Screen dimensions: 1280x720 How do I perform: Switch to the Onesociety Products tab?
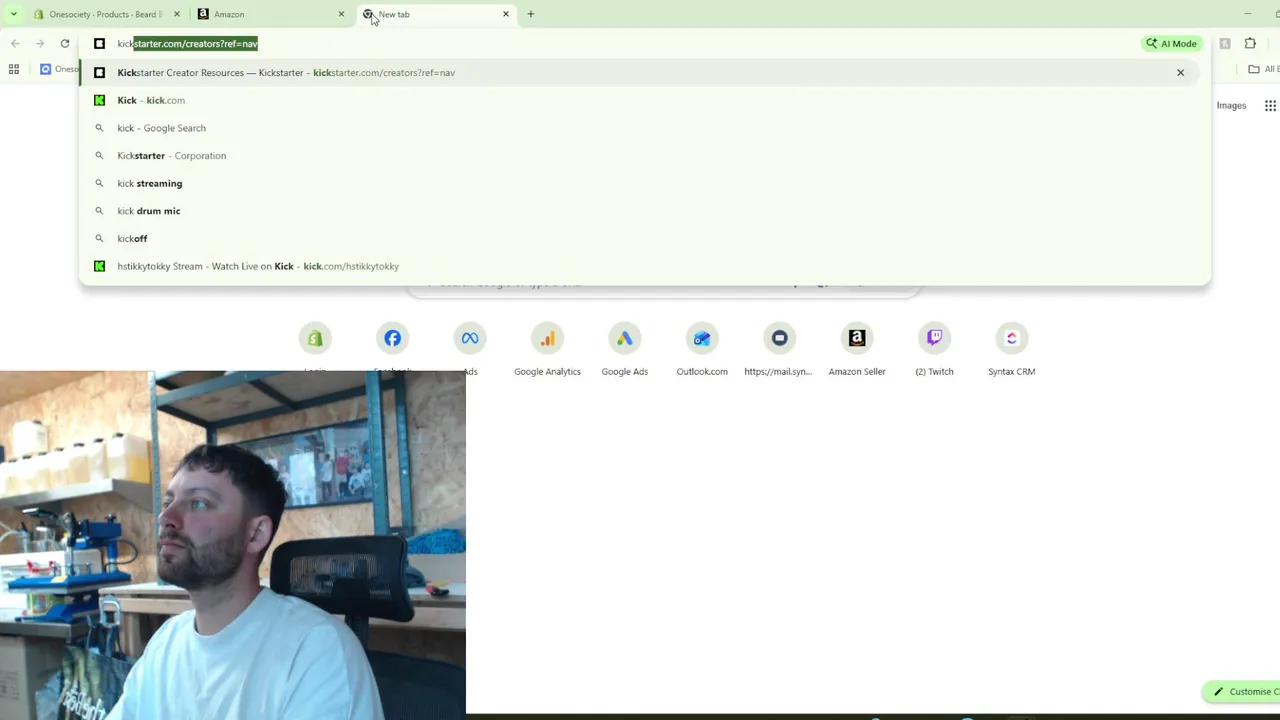click(x=105, y=14)
